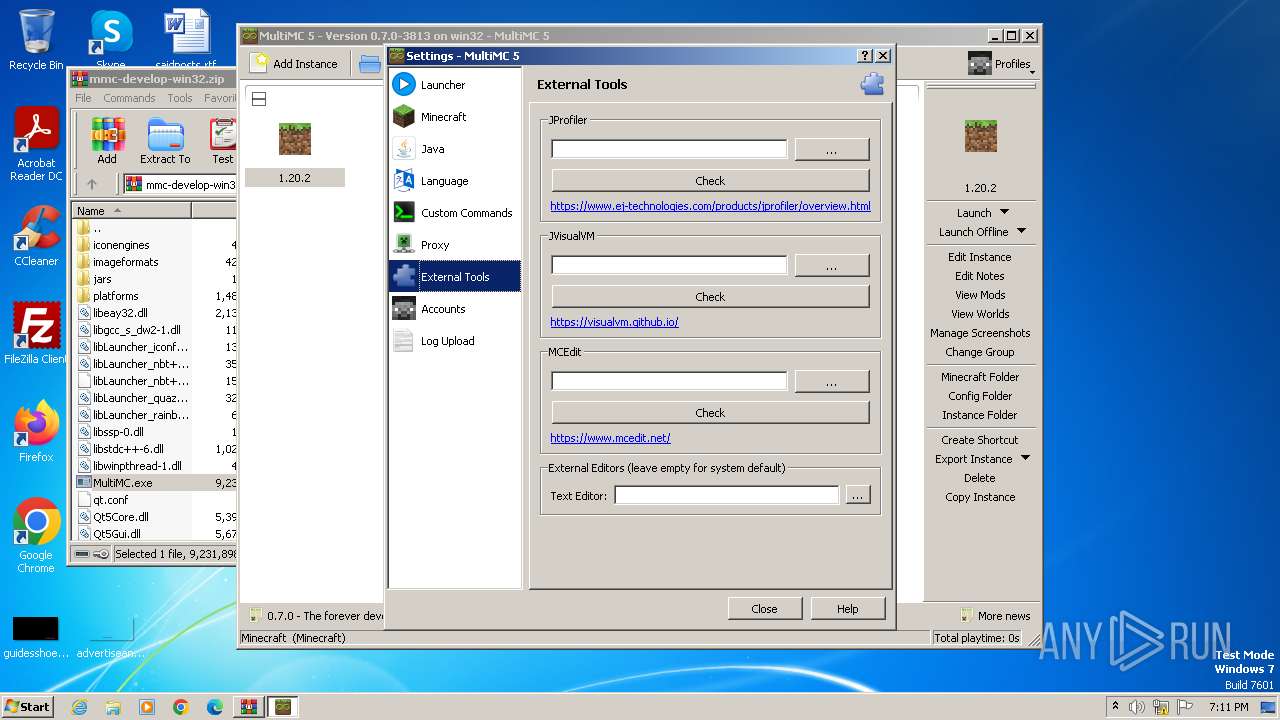The height and width of the screenshot is (720, 1280).
Task: Open the File menu in WinRAR
Action: point(83,98)
